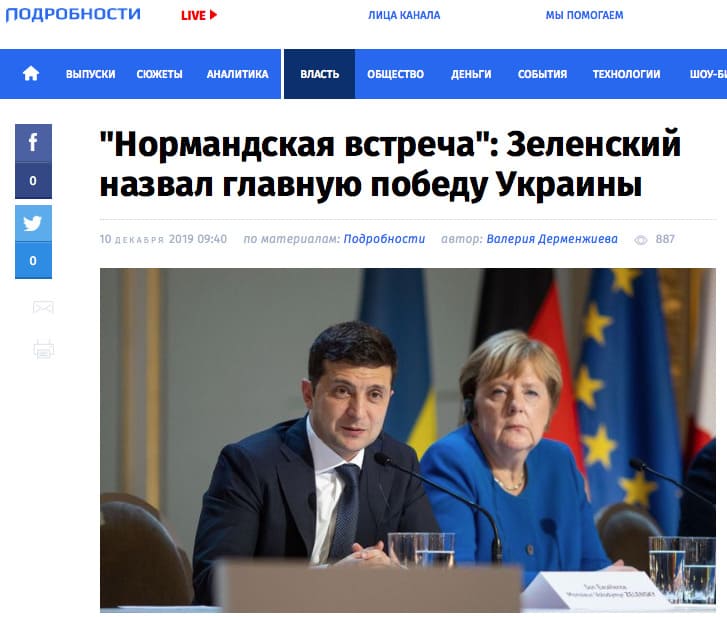The width and height of the screenshot is (727, 617).
Task: Click the Подробности site logo
Action: (x=73, y=14)
